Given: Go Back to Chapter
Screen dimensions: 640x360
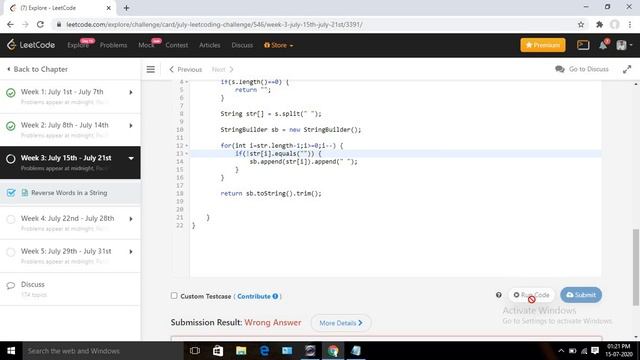Looking at the screenshot, I should (38, 69).
